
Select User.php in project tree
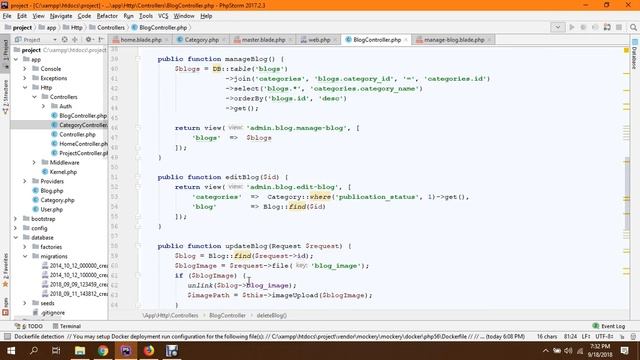click(47, 209)
